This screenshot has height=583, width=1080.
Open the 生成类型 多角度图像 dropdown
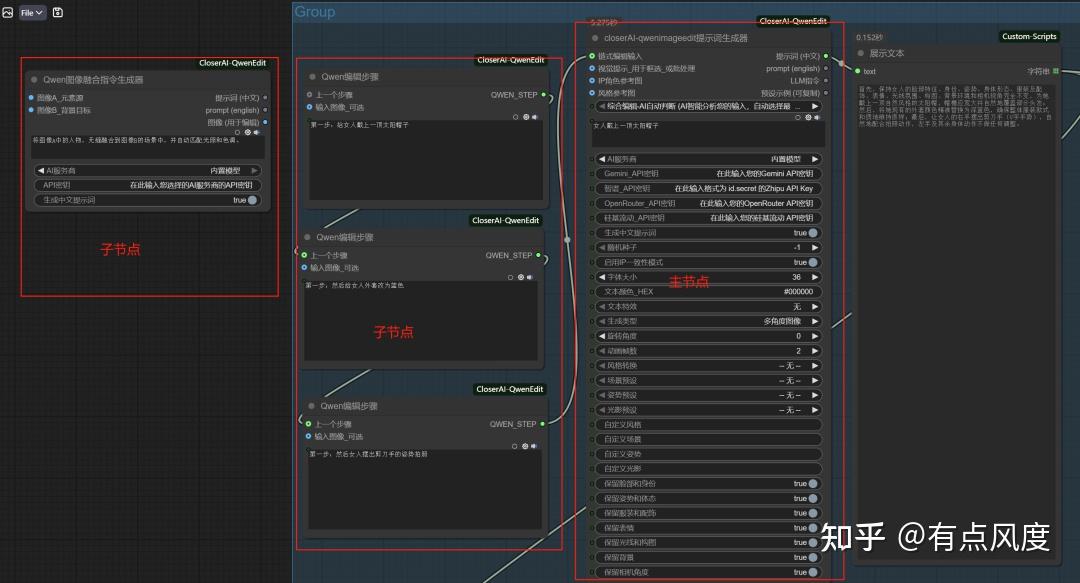click(x=707, y=321)
